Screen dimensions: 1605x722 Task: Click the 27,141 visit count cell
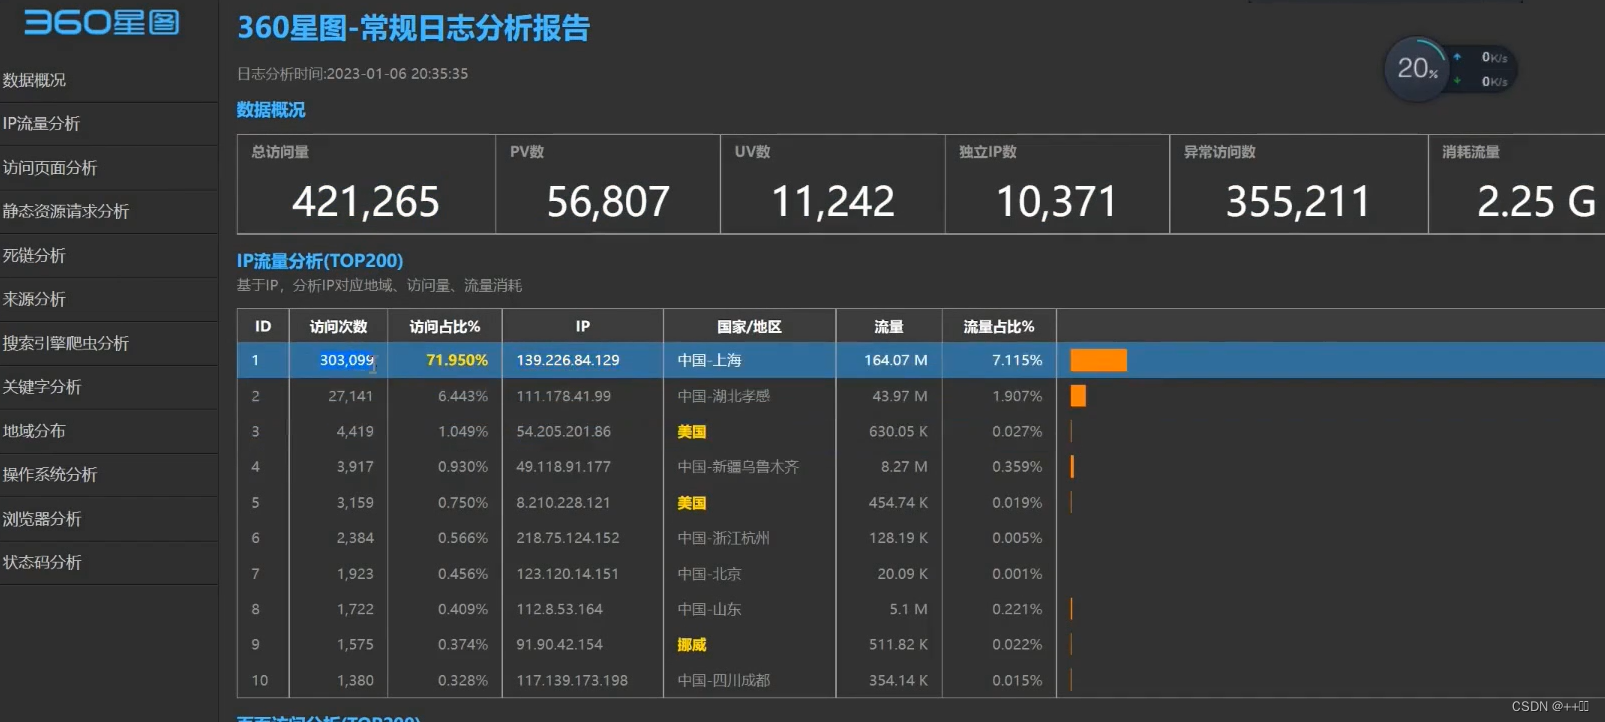[351, 396]
